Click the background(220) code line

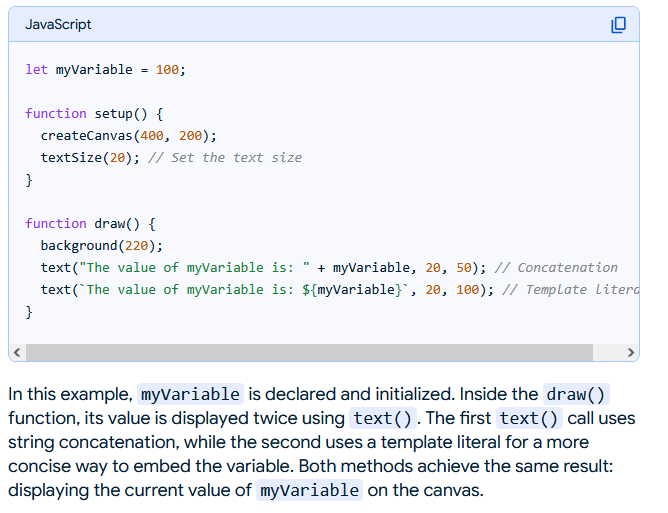(101, 246)
